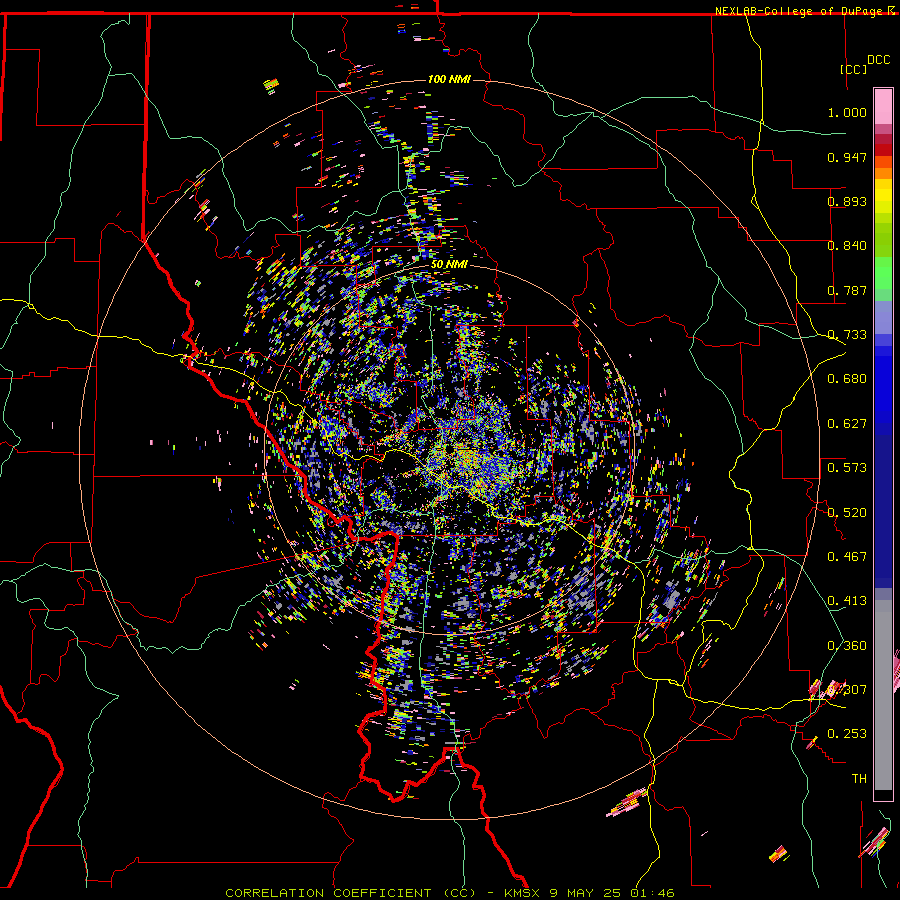Click the 0.413 color scale value

pyautogui.click(x=847, y=601)
